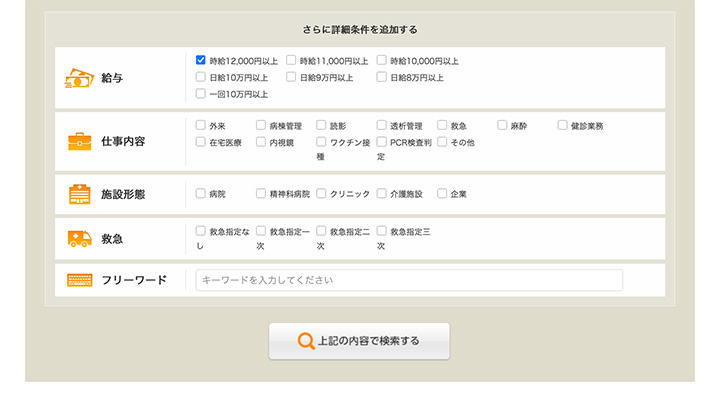Check the 救急指定なし checkbox
Image resolution: width=720 pixels, height=401 pixels.
tap(201, 231)
